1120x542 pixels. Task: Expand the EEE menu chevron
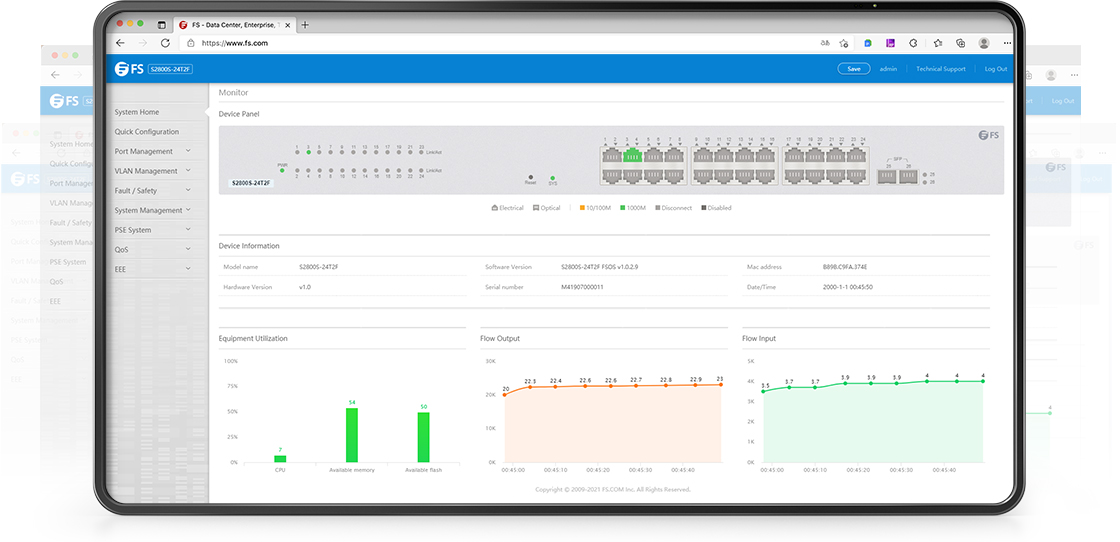coord(188,269)
